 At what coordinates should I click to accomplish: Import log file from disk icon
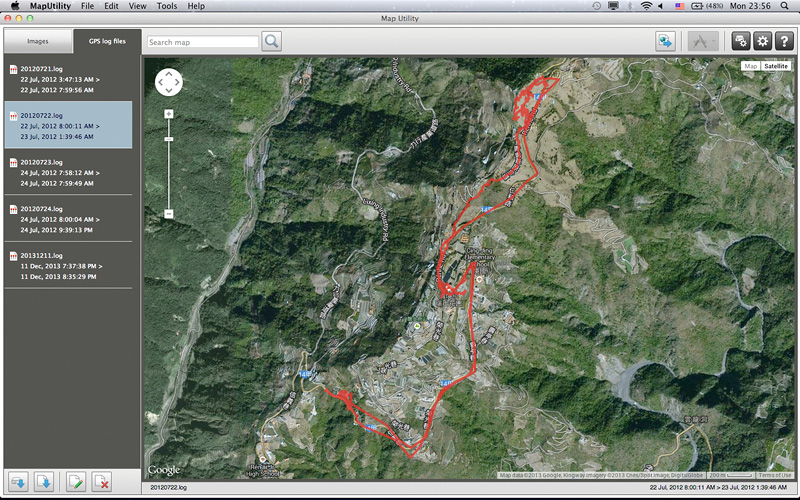pos(44,483)
